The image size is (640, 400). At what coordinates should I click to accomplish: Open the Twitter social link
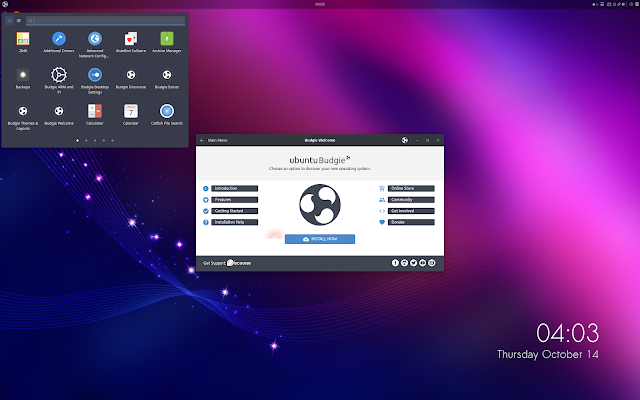click(413, 263)
